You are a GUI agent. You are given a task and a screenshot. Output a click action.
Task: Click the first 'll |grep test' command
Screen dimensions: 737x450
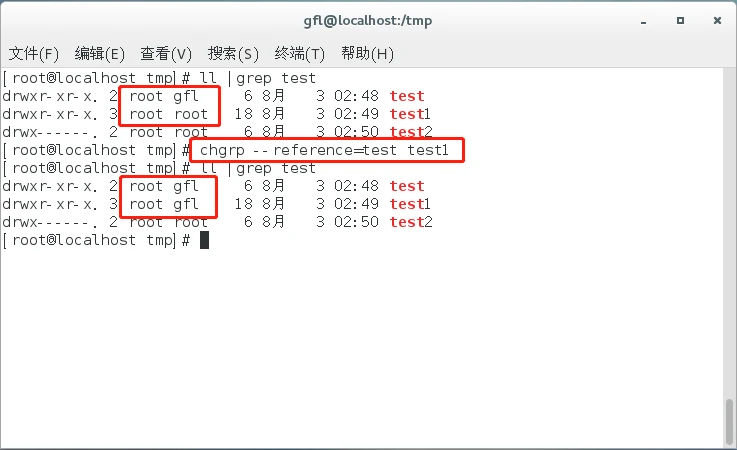click(258, 78)
